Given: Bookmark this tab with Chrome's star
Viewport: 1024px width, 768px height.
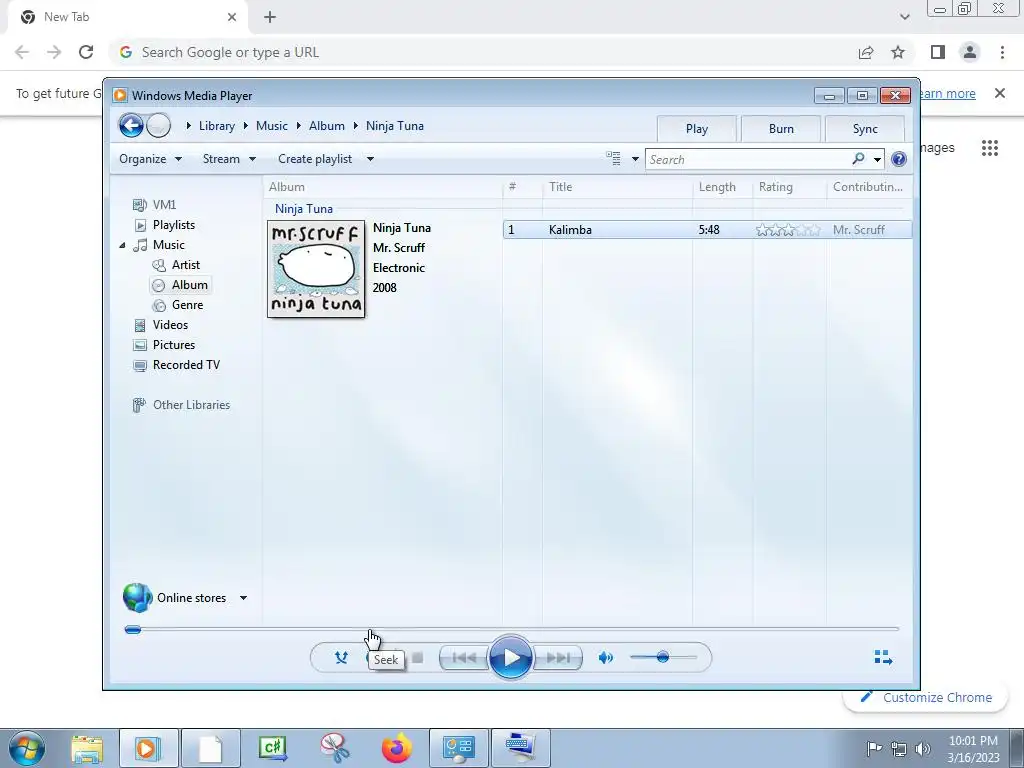Looking at the screenshot, I should (898, 52).
